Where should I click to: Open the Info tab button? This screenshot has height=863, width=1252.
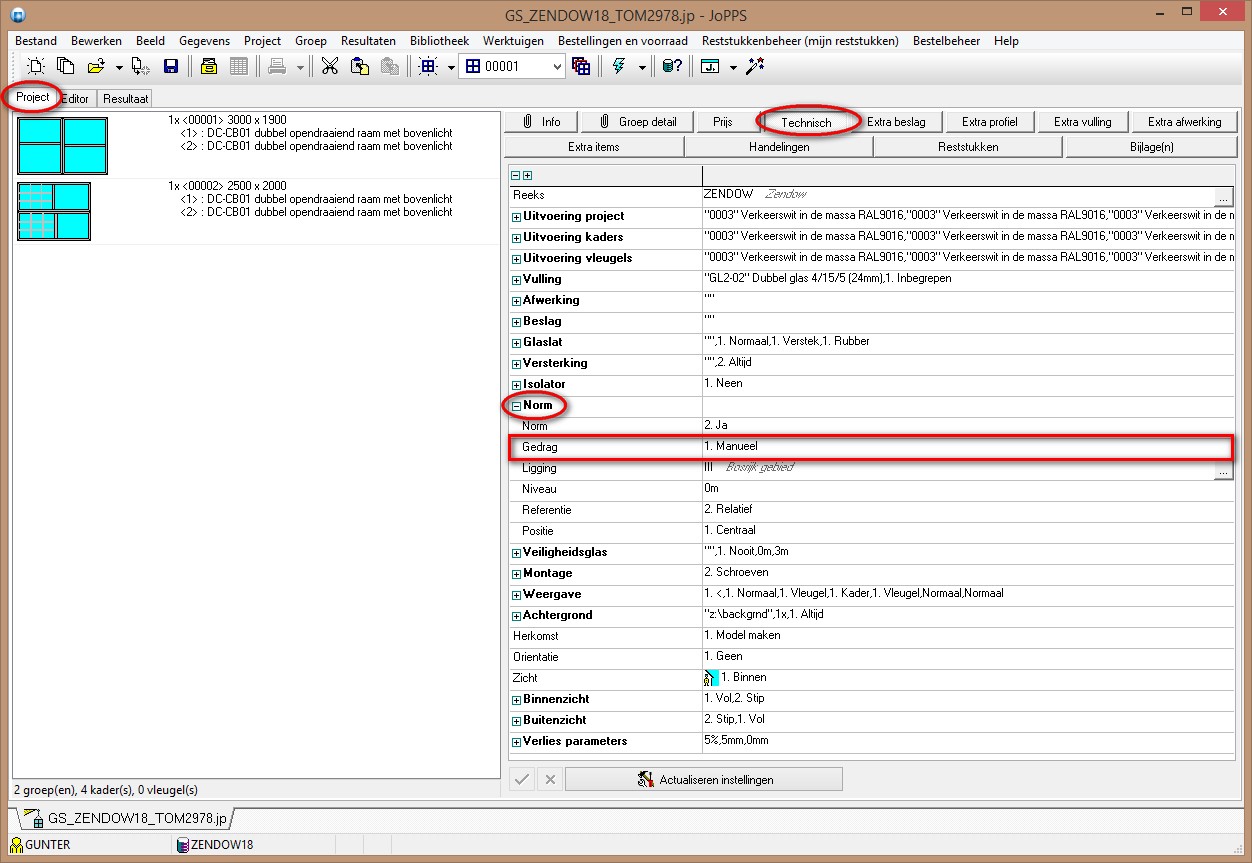[541, 122]
